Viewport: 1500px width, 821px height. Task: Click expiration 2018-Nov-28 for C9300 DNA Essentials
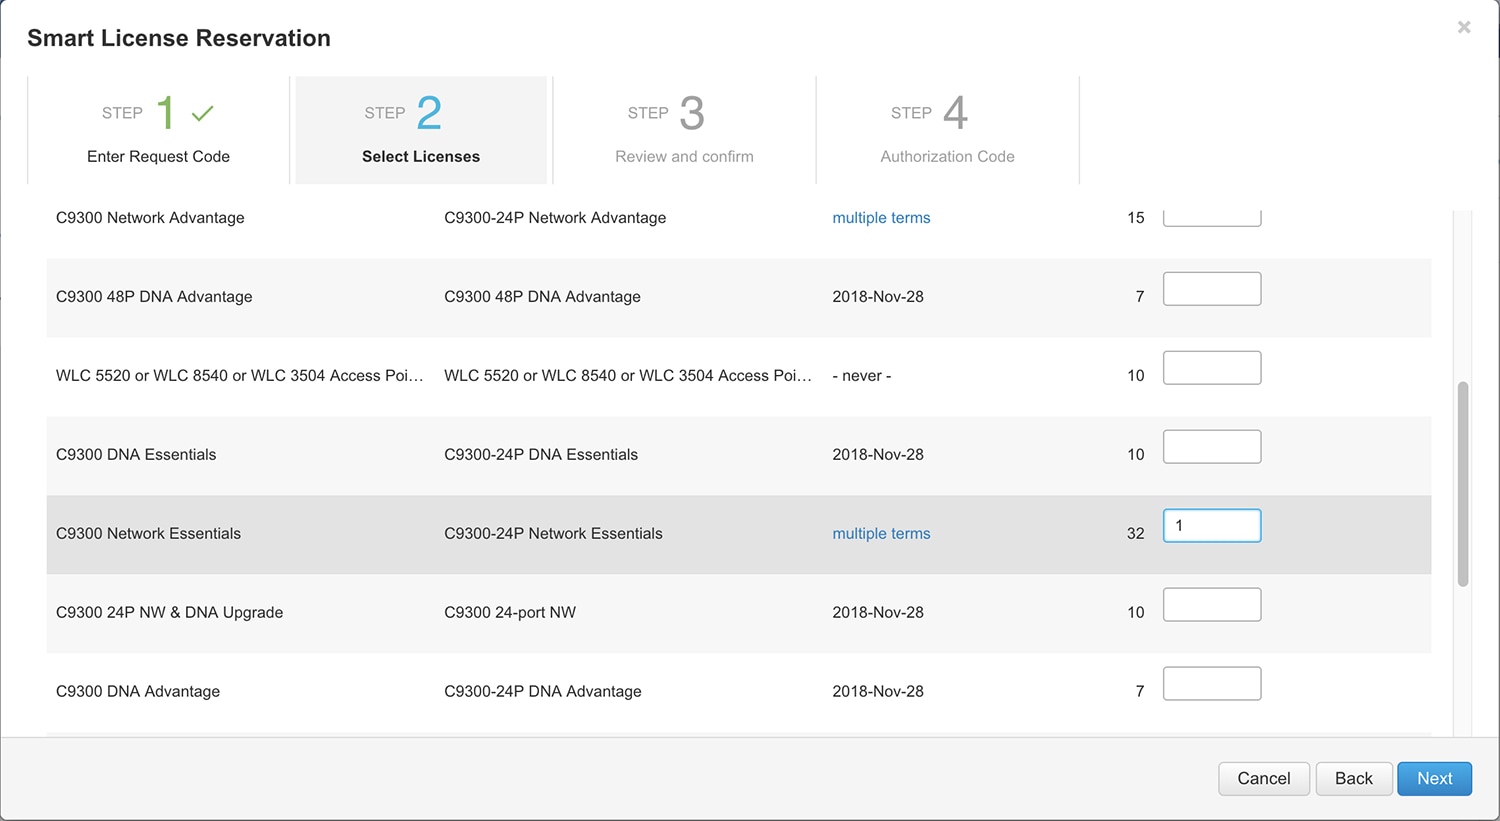click(x=878, y=455)
